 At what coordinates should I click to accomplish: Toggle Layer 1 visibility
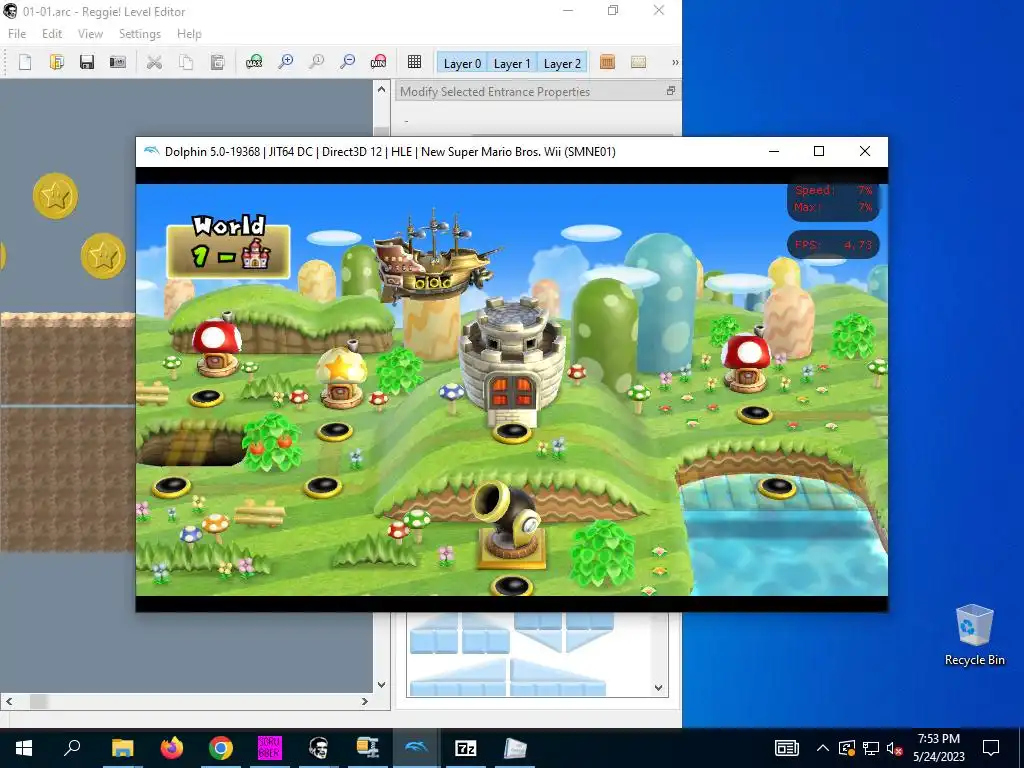coord(512,63)
